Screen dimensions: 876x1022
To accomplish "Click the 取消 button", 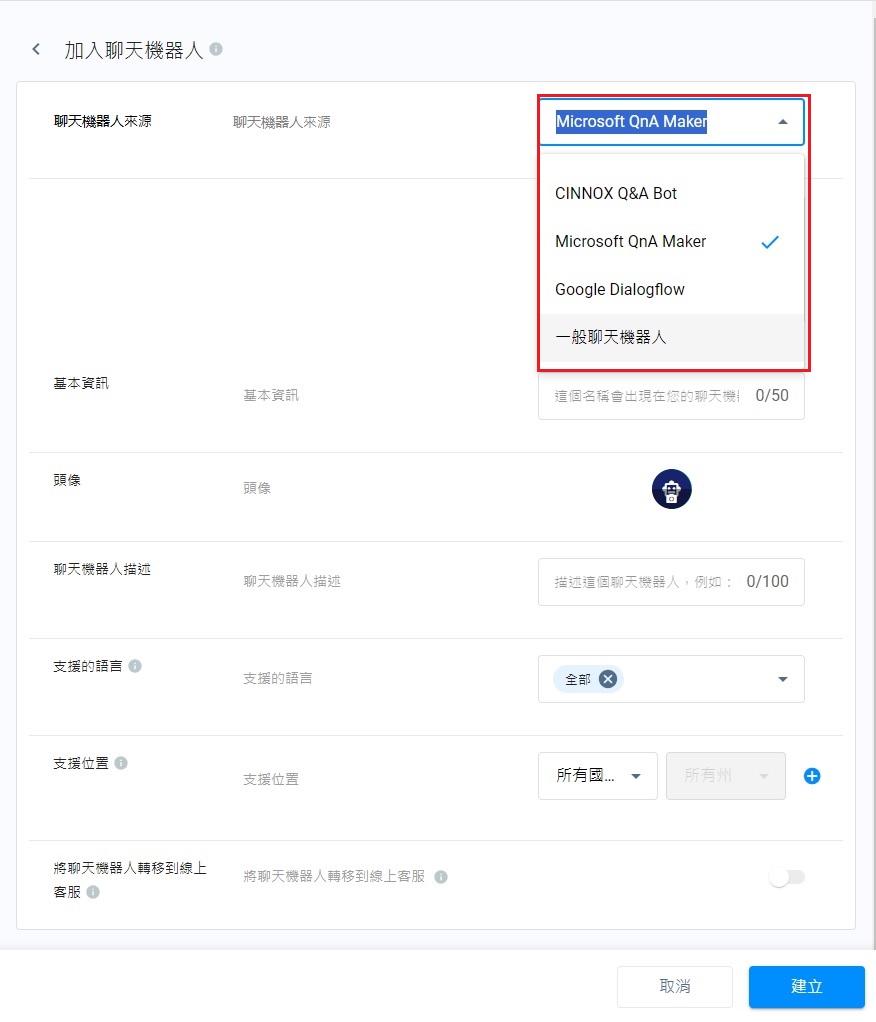I will tap(675, 986).
